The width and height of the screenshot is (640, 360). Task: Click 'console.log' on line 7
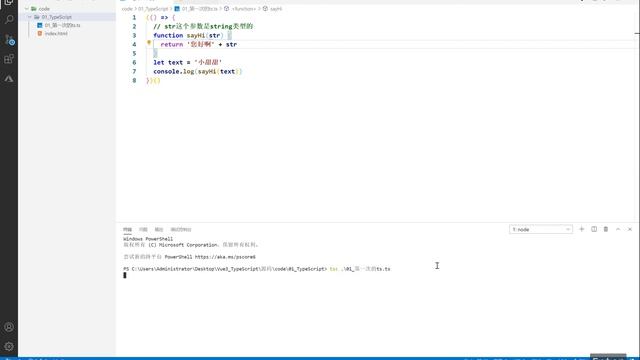174,71
